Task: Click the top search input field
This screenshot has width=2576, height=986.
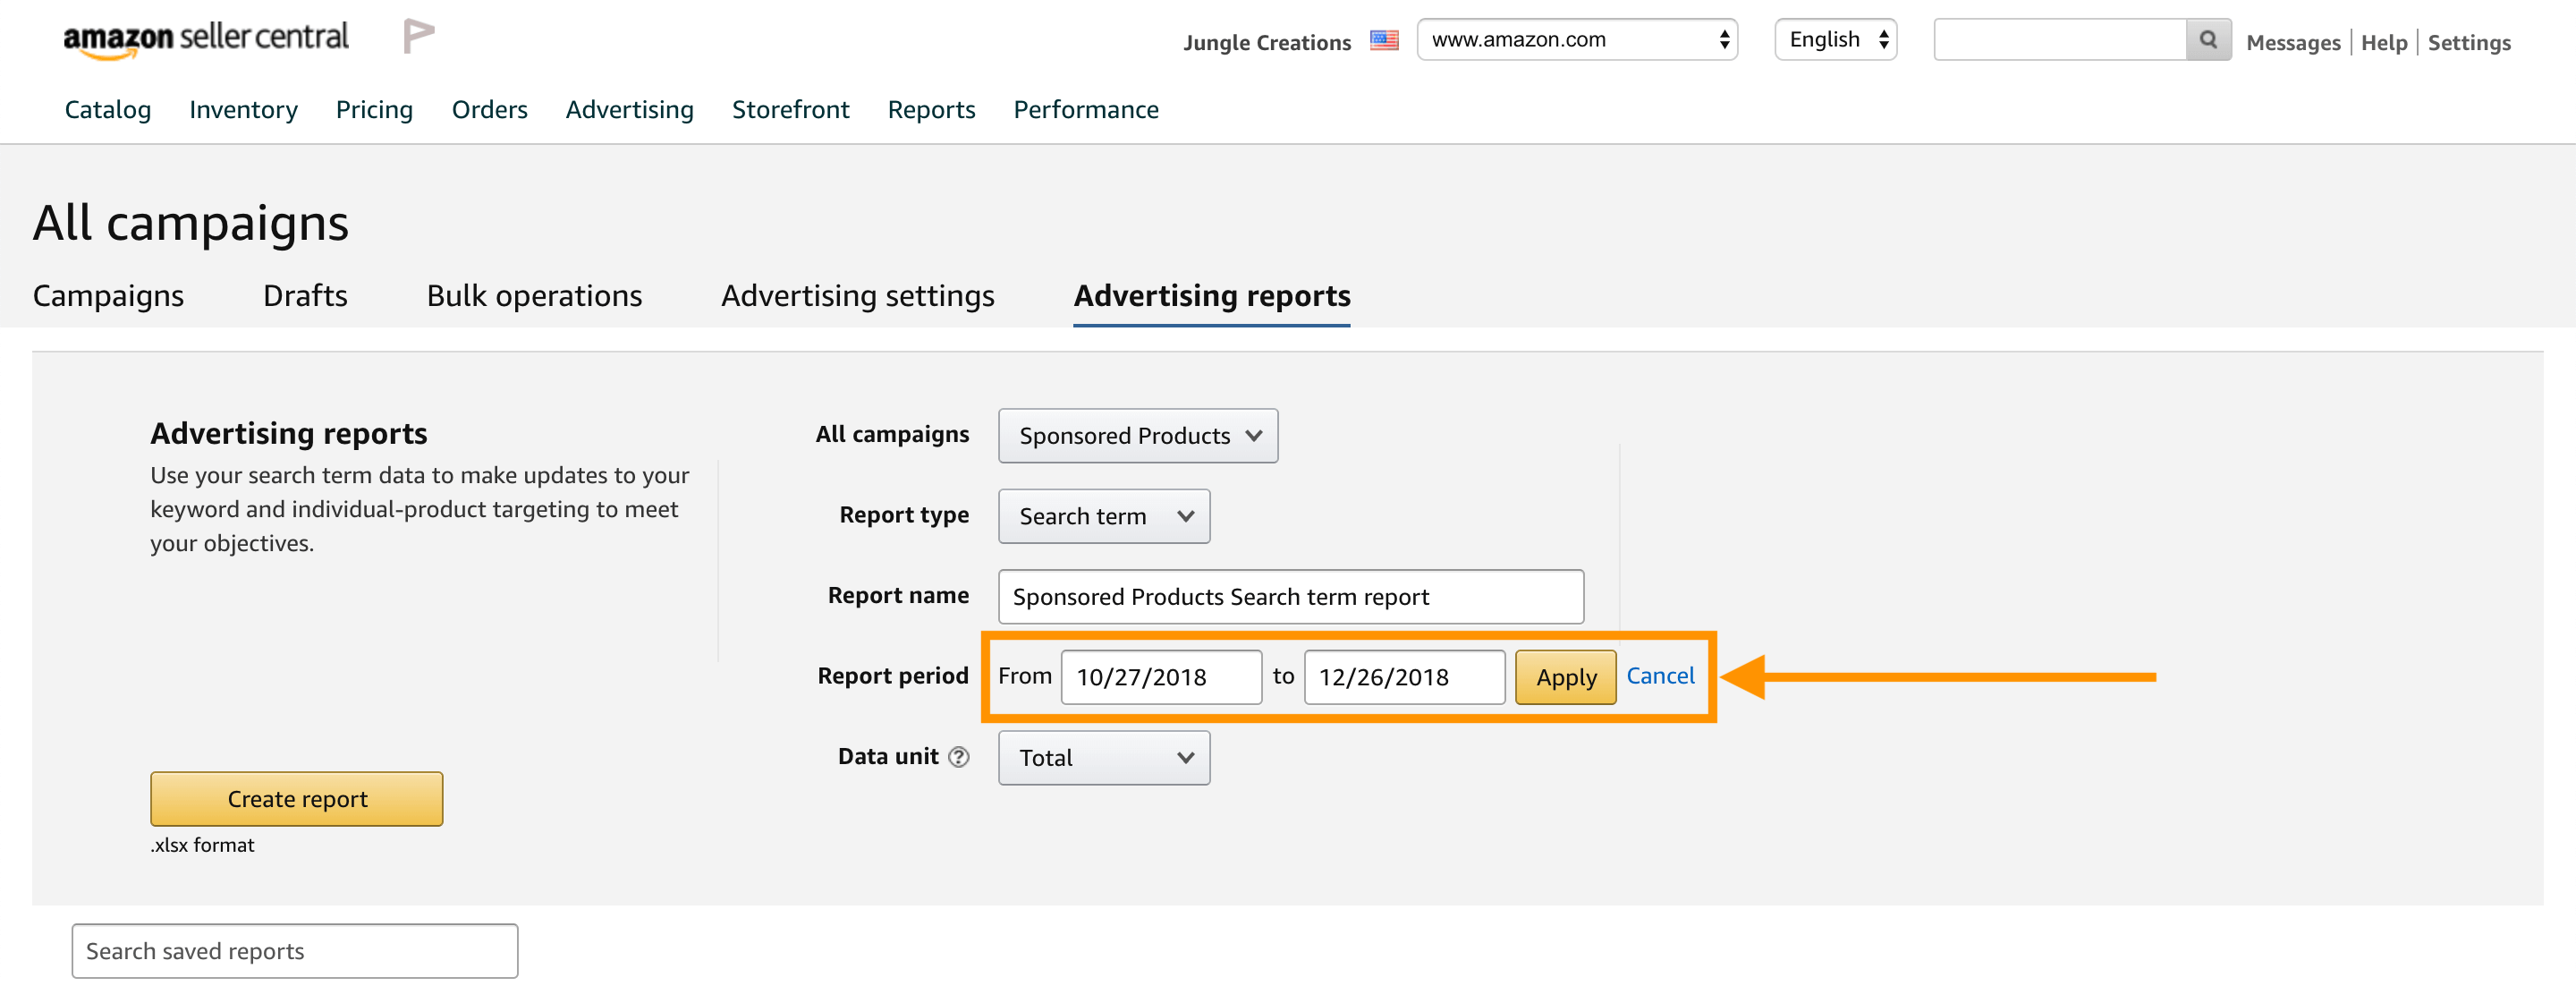Action: click(x=2060, y=40)
